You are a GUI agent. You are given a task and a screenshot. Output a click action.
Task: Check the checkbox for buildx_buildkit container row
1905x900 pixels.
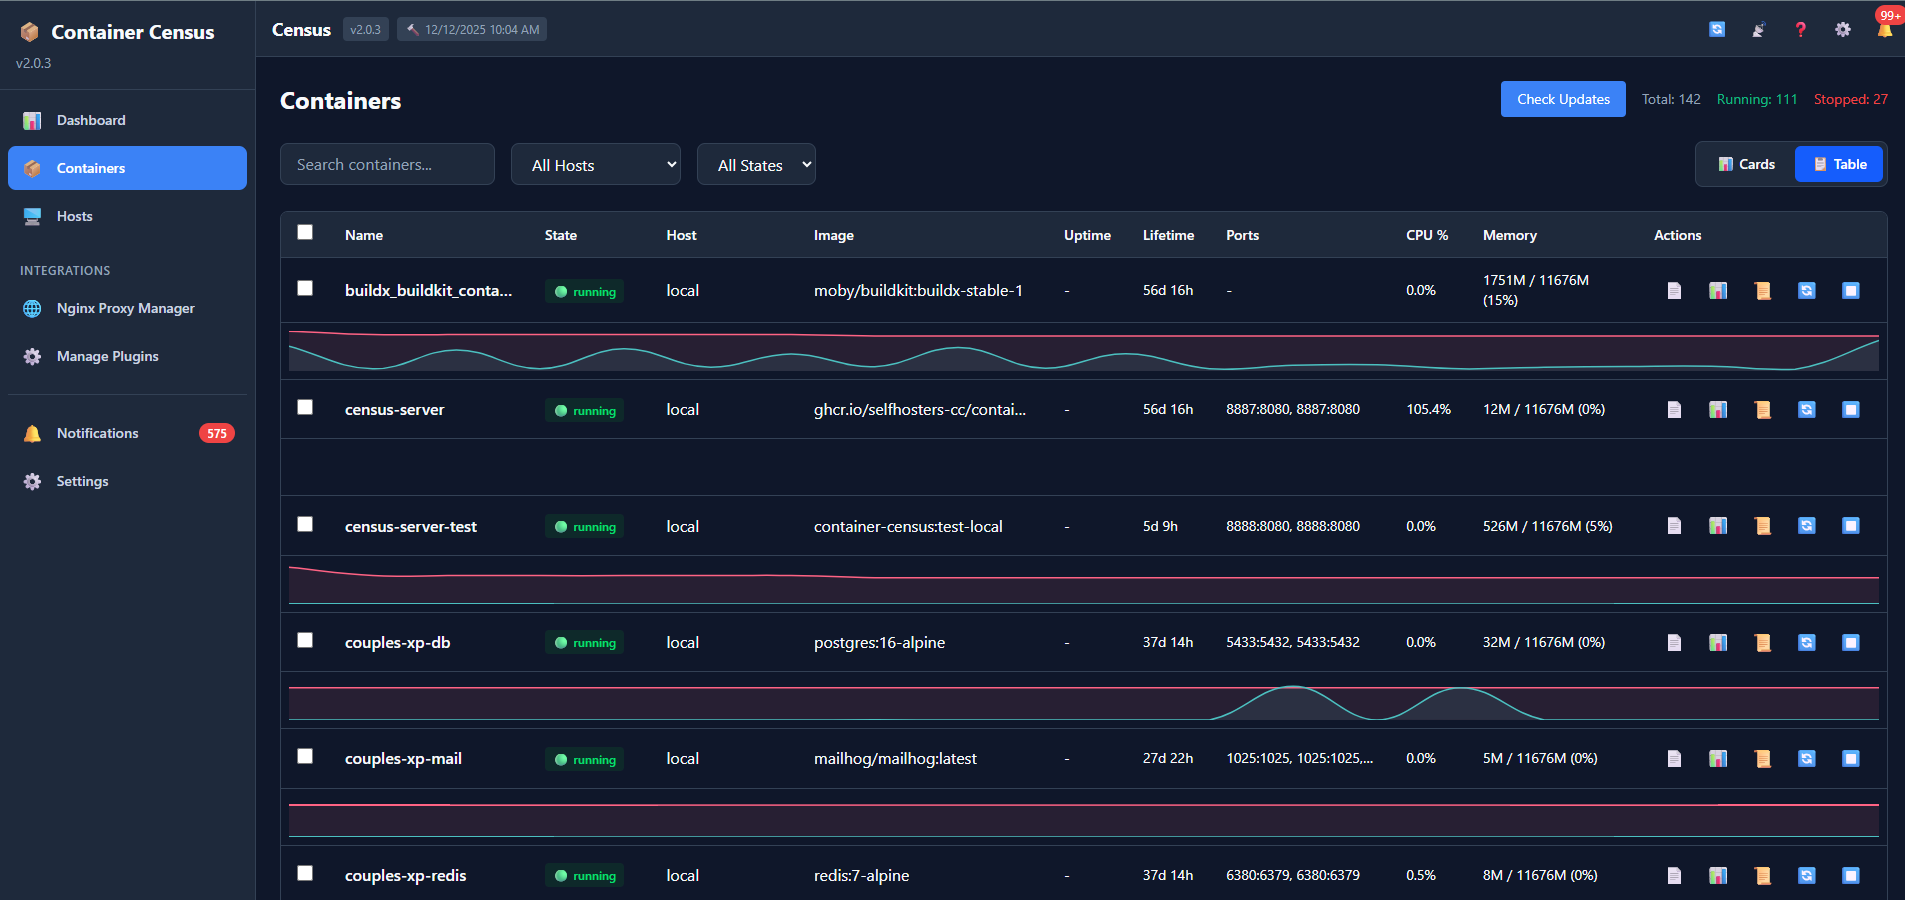(x=305, y=288)
